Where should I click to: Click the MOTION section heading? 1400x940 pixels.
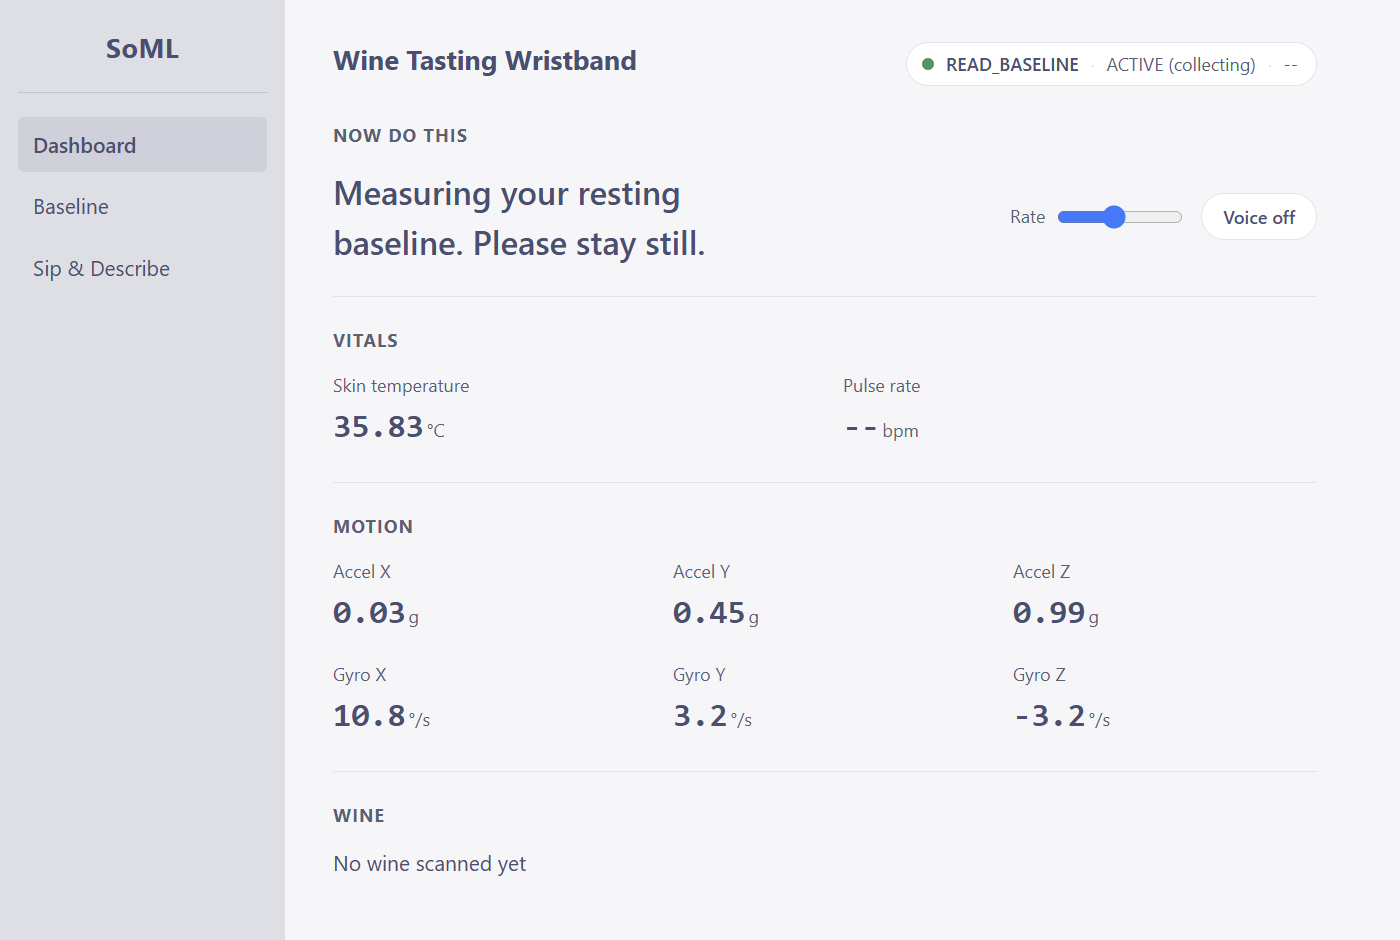pos(373,527)
